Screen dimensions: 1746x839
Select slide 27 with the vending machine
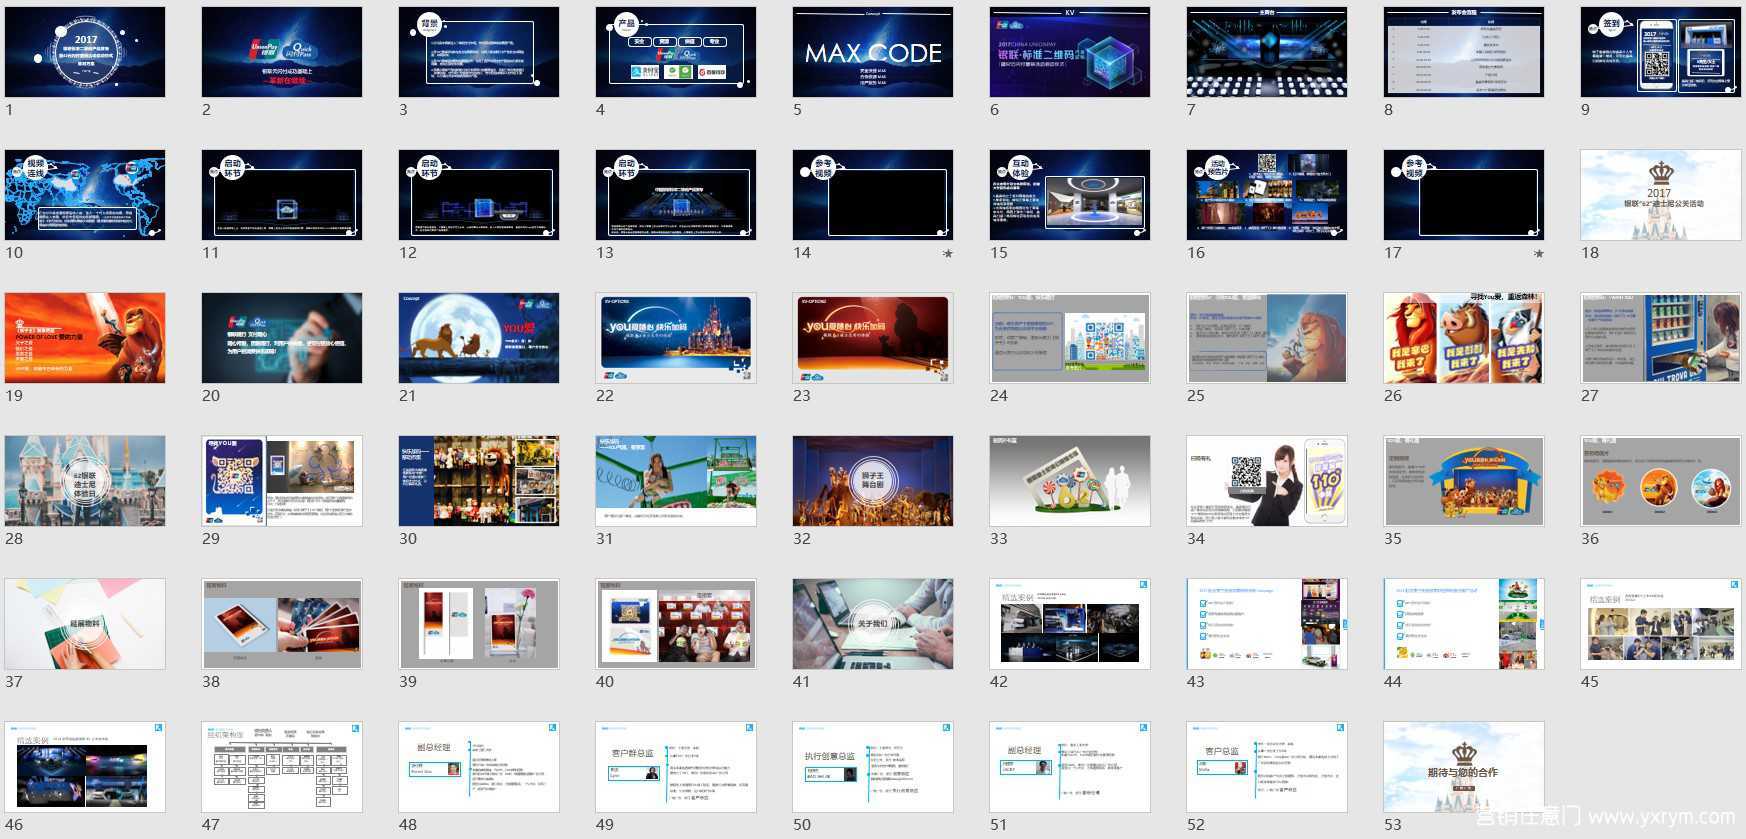tap(1661, 338)
